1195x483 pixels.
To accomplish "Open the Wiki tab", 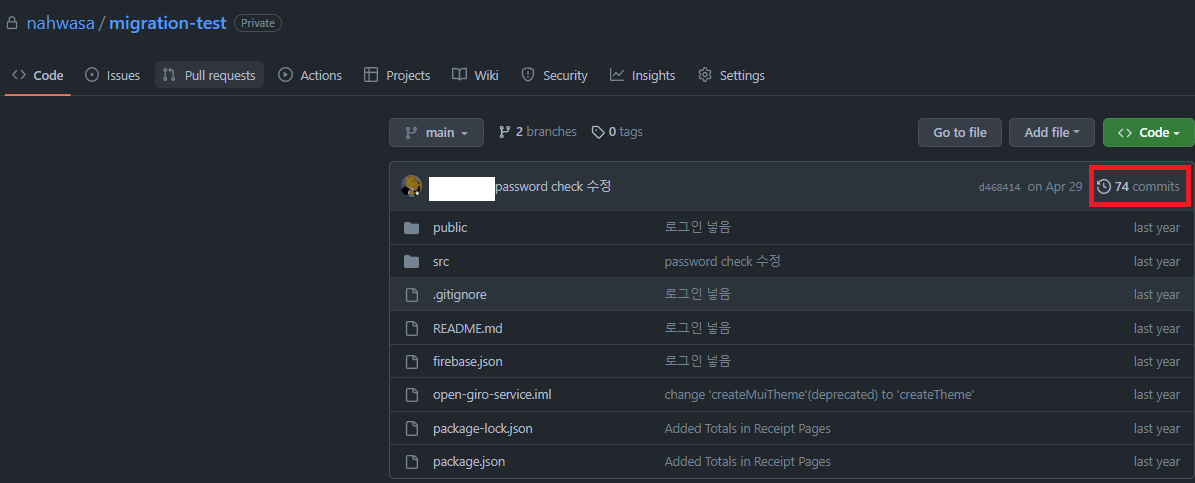I will 476,75.
